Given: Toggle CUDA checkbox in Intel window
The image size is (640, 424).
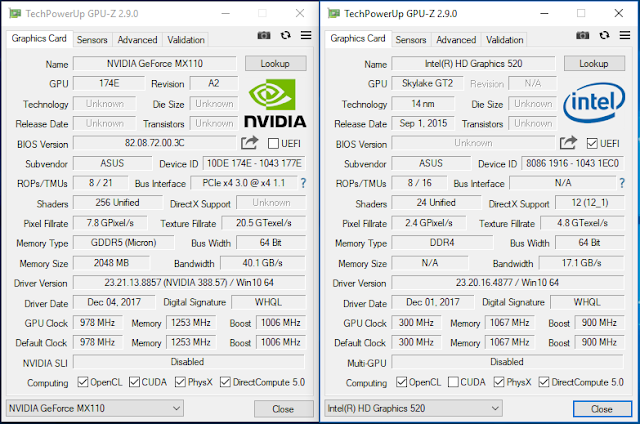Looking at the screenshot, I should [453, 382].
